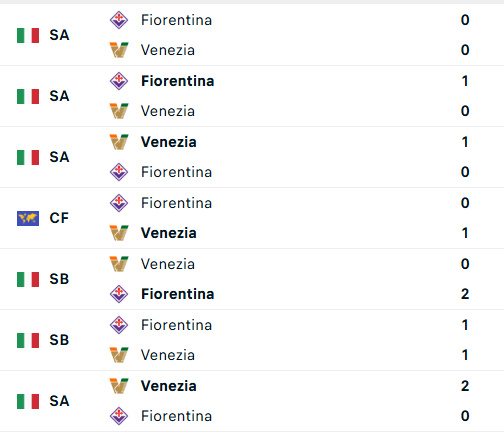Click Venezia crest in last 2-0 match
Viewport: 504px width, 435px height.
pos(119,386)
